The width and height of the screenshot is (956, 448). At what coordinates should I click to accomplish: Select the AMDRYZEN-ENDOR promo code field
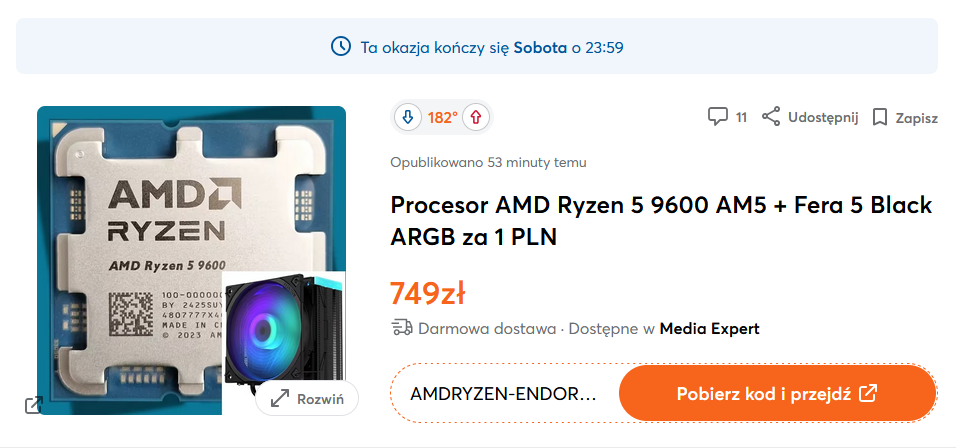point(504,393)
